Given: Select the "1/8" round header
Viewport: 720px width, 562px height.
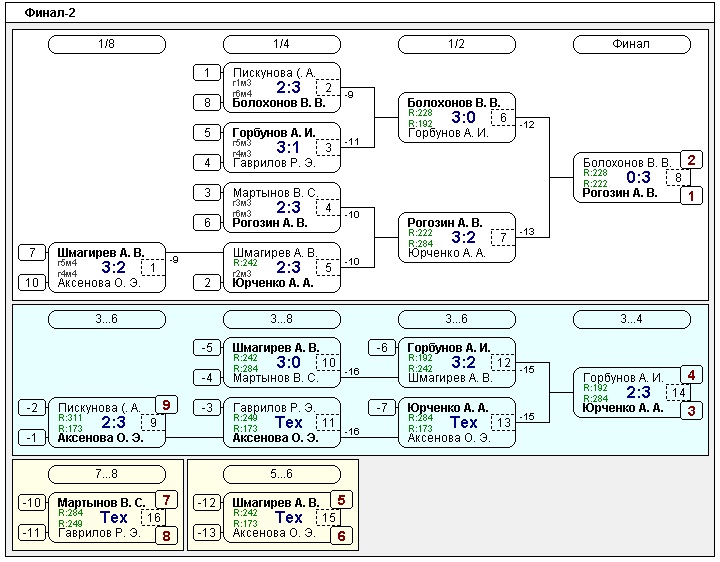Looking at the screenshot, I should [106, 44].
